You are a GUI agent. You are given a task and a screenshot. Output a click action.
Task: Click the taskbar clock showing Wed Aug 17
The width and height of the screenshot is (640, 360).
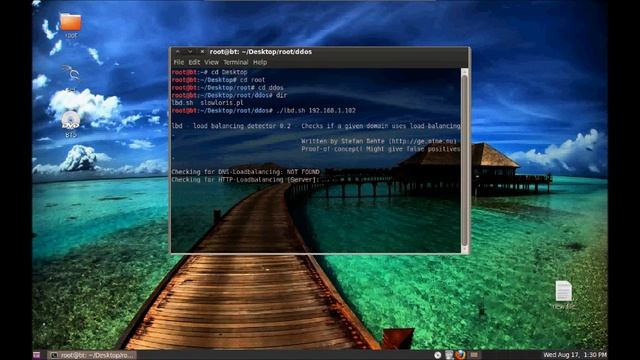575,355
